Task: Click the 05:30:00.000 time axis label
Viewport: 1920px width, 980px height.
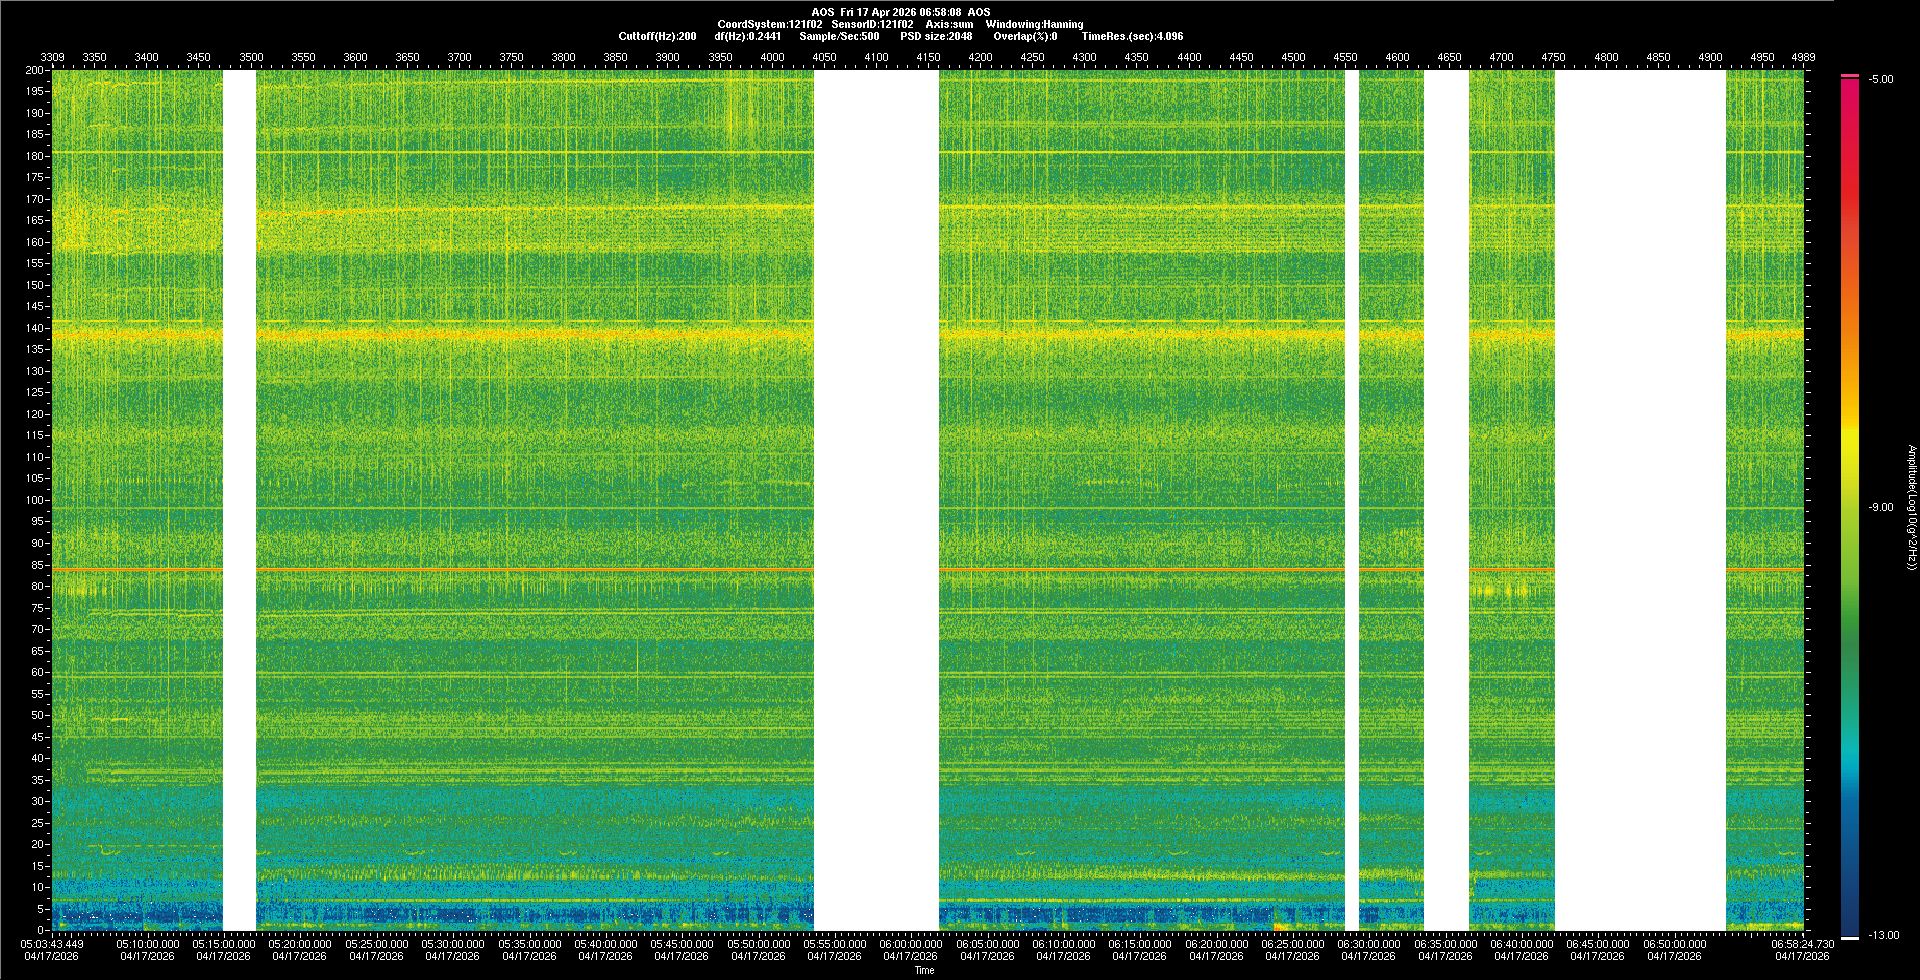Action: click(453, 943)
